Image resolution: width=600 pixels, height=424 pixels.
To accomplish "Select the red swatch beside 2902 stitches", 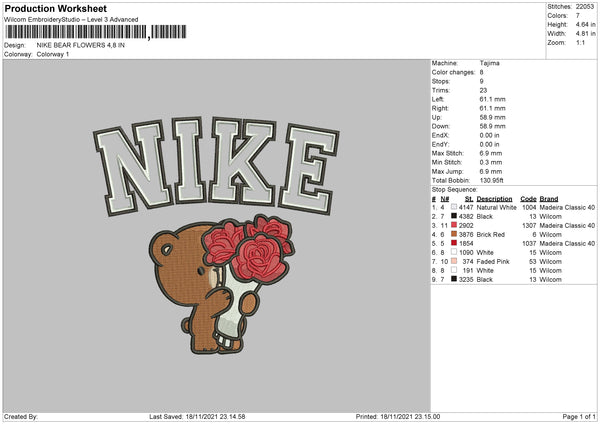I will click(x=454, y=225).
